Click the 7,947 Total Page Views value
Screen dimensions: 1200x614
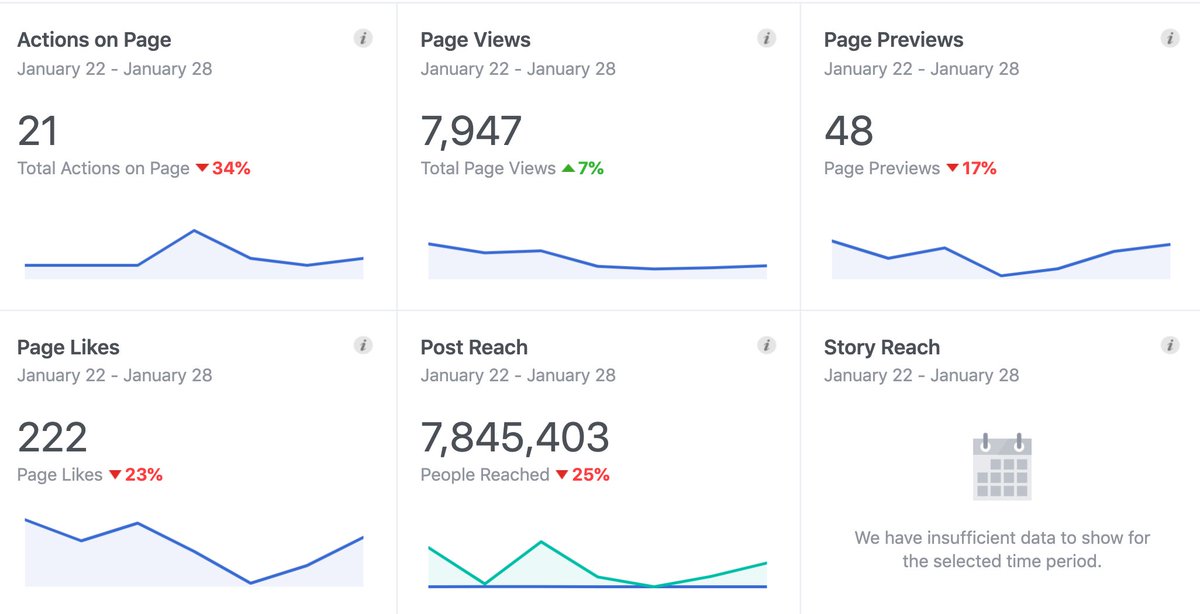[x=472, y=130]
